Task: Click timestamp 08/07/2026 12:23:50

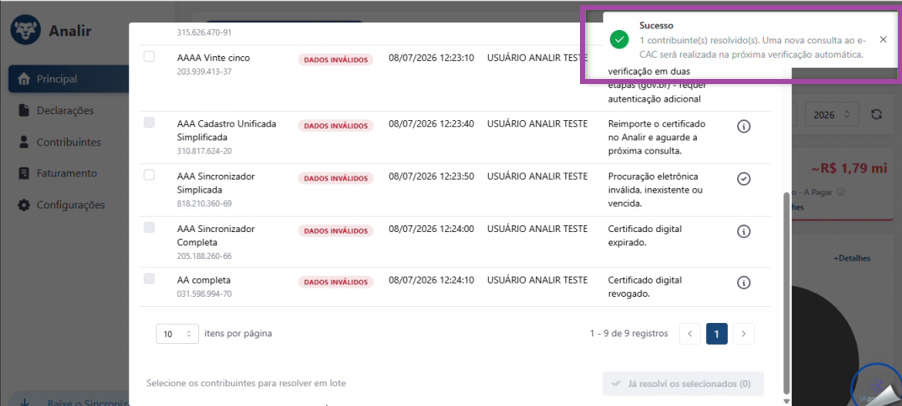Action: point(431,176)
